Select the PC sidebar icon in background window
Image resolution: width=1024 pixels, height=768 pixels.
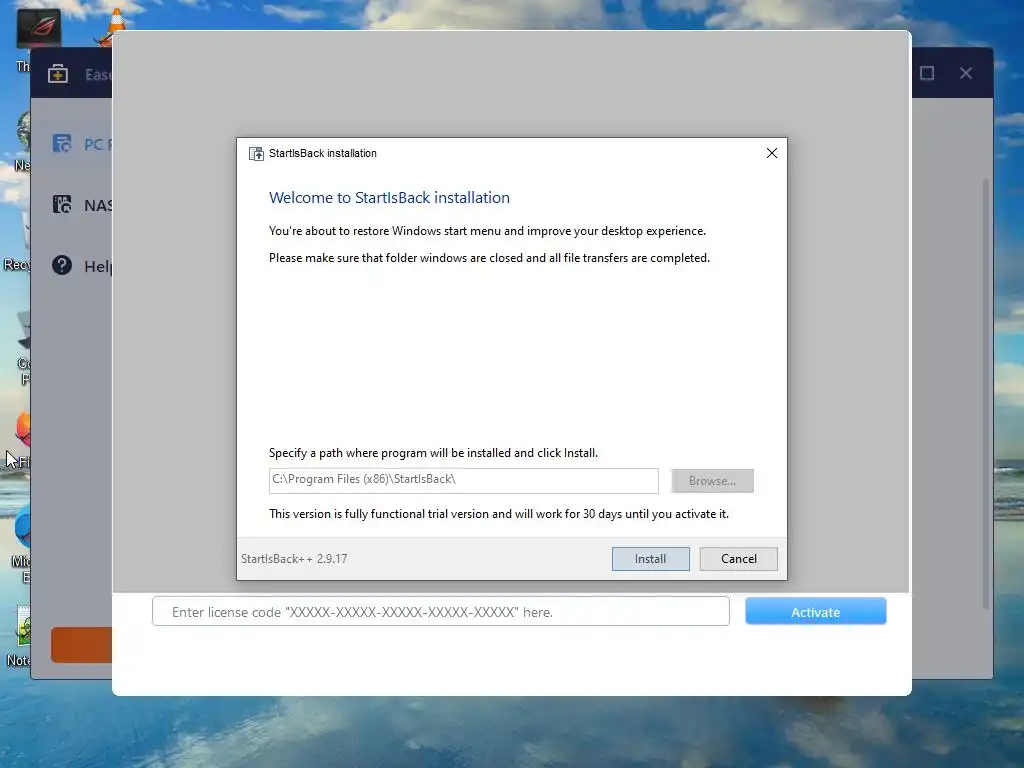62,143
